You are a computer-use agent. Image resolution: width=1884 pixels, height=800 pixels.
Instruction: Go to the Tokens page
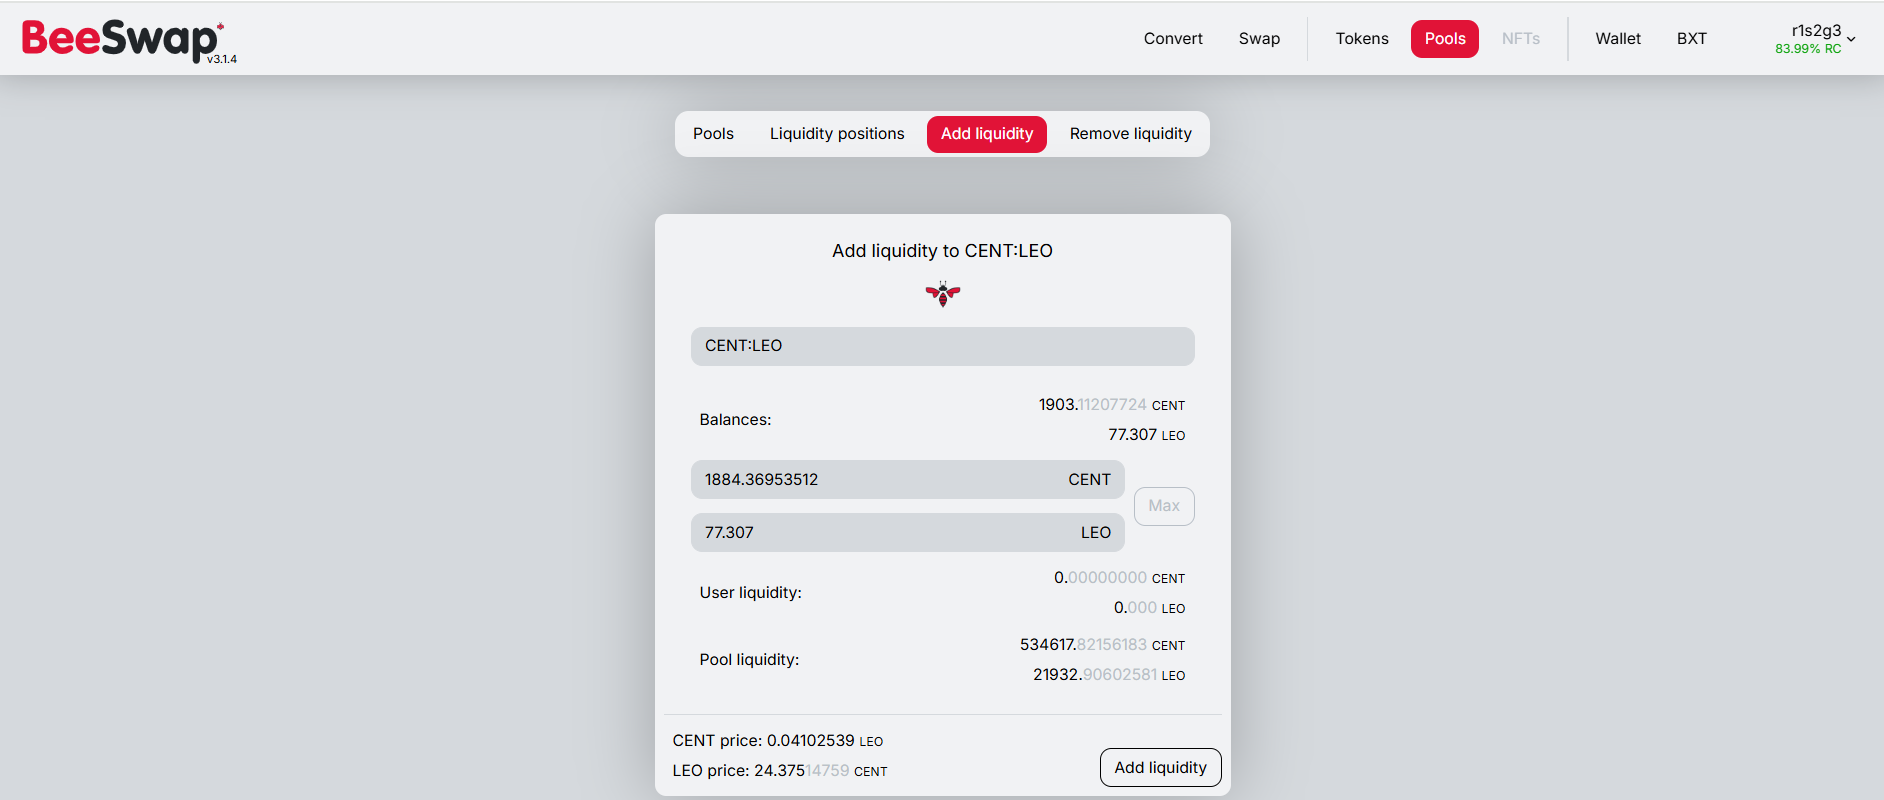click(x=1362, y=39)
